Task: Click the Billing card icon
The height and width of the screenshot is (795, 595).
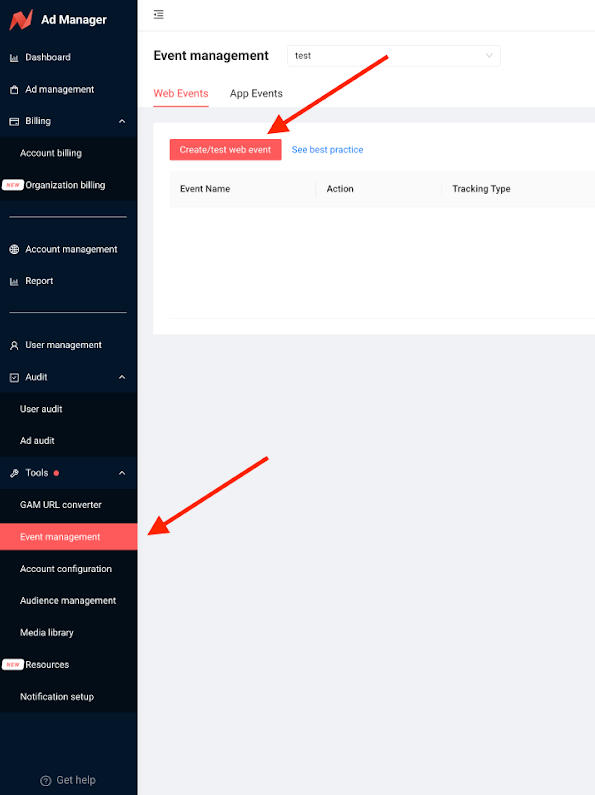Action: coord(14,121)
